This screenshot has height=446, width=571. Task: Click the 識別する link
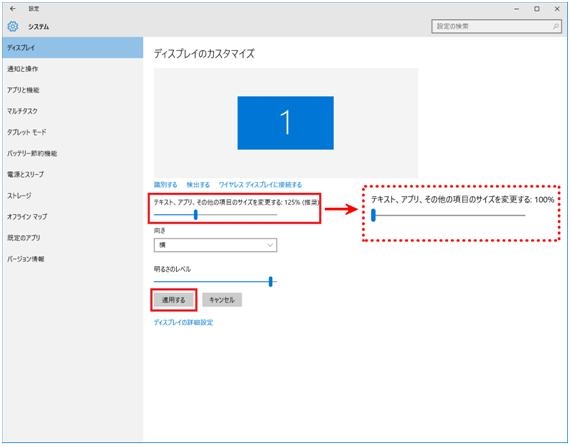[x=165, y=185]
